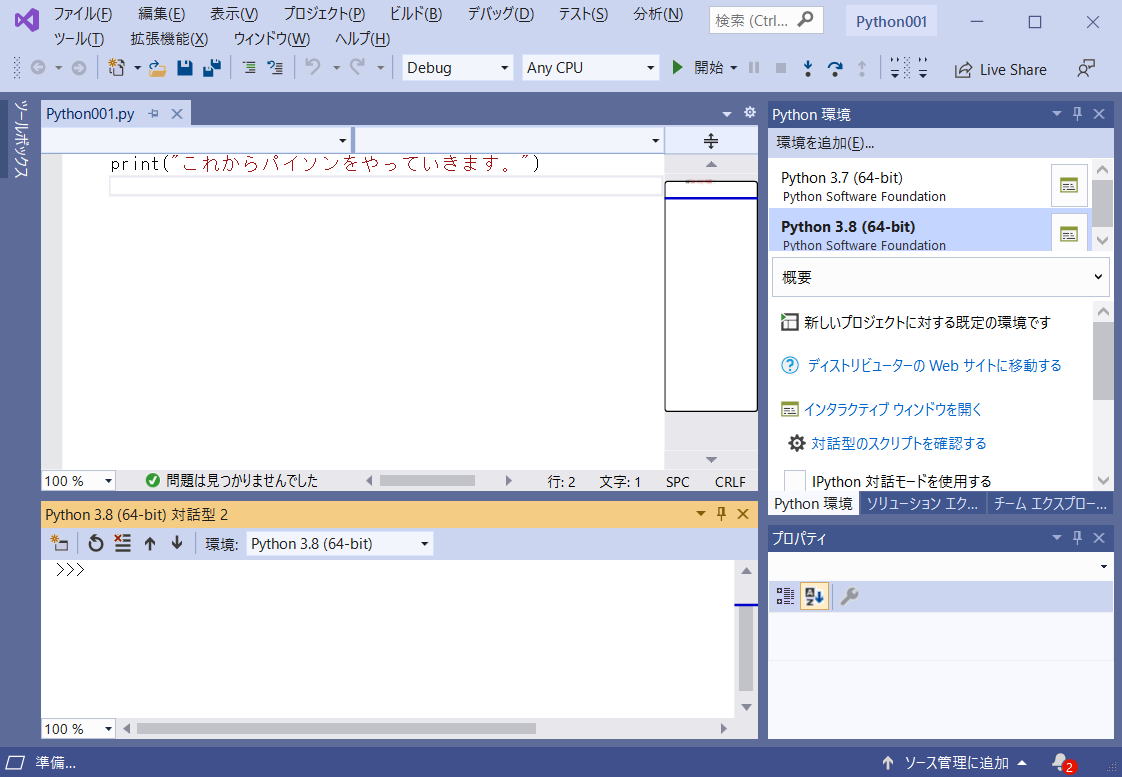Viewport: 1122px width, 777px height.
Task: Open the 概要 dropdown in Python 環境
Action: [x=938, y=277]
